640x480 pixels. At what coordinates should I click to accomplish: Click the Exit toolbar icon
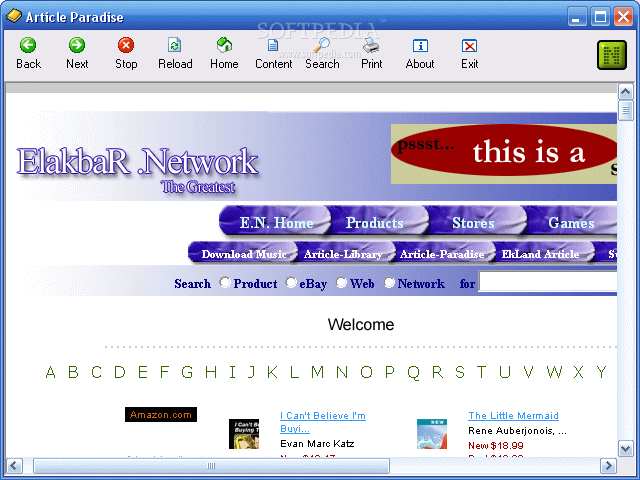469,46
